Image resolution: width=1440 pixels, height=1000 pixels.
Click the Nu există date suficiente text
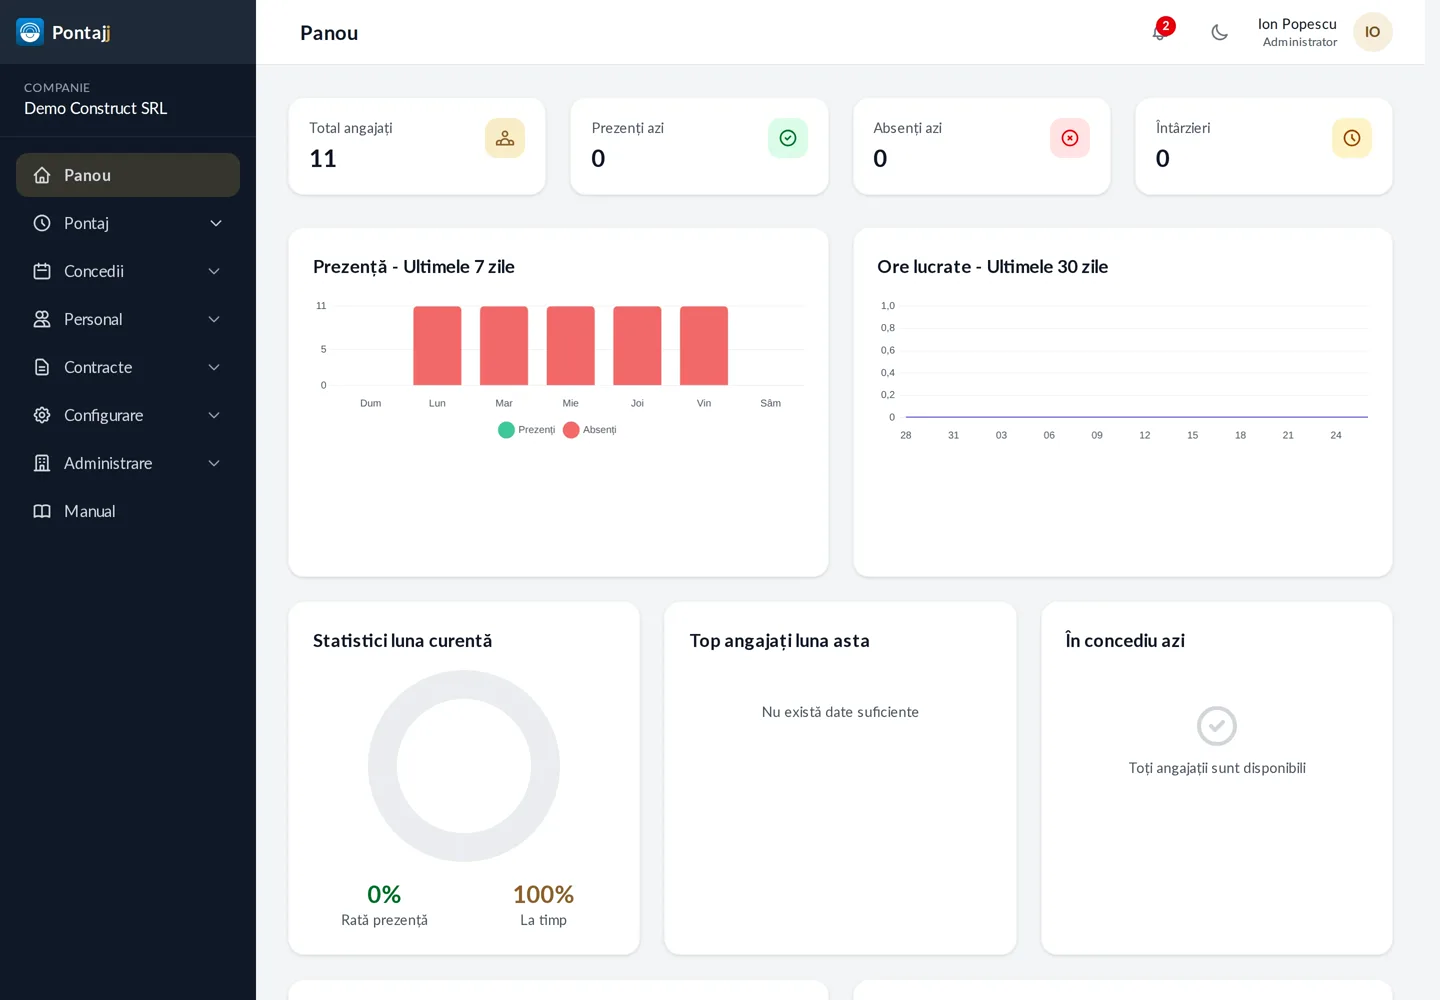840,712
